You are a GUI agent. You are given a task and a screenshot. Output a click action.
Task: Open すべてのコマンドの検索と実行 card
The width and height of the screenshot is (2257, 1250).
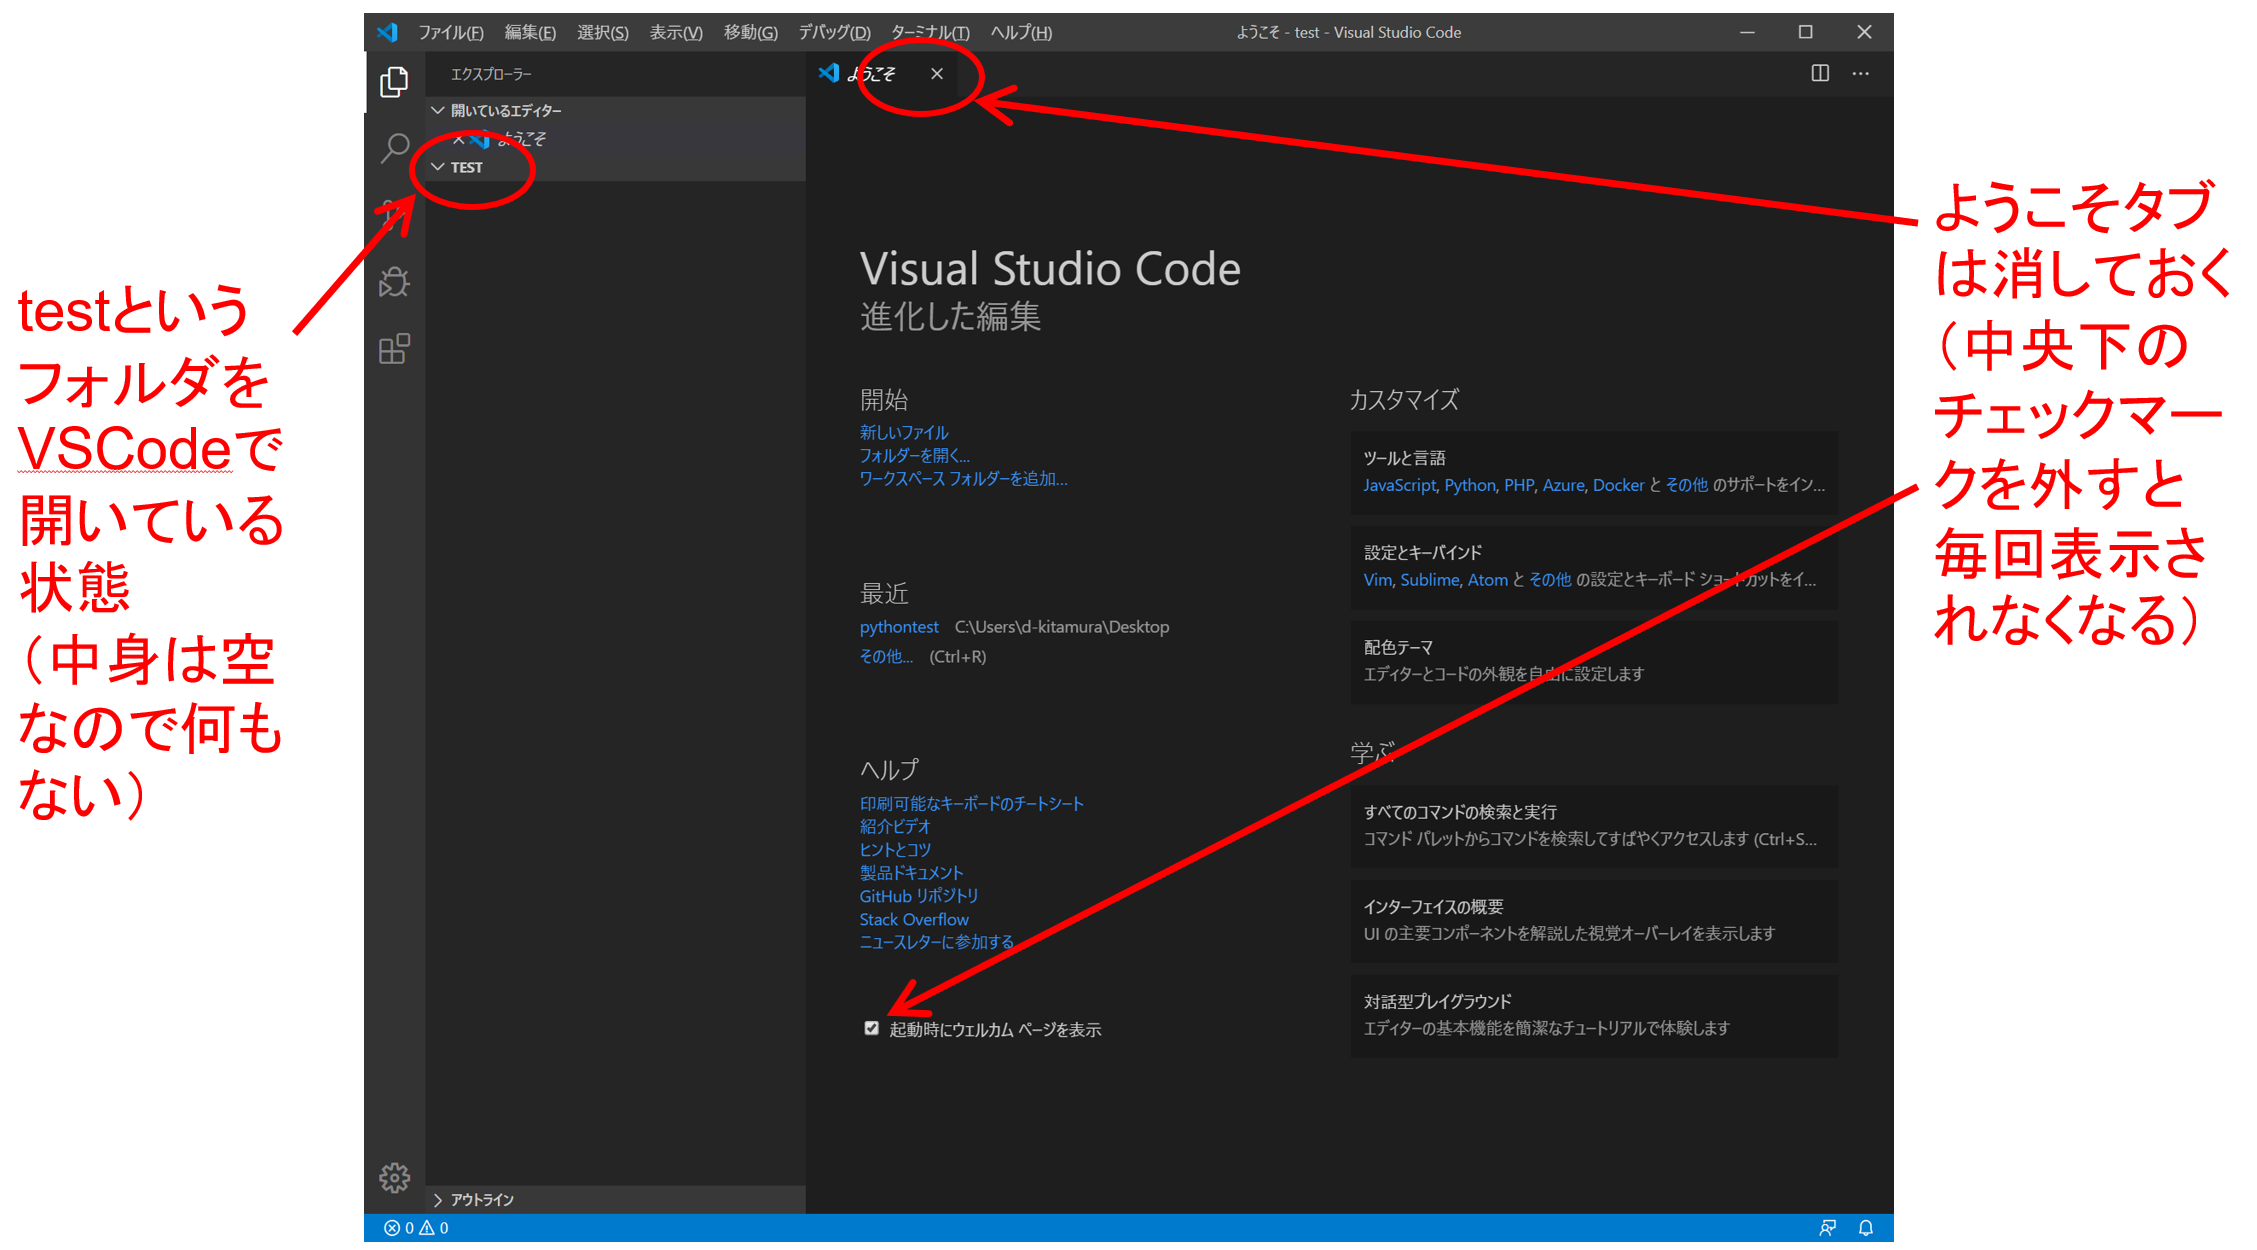1594,826
